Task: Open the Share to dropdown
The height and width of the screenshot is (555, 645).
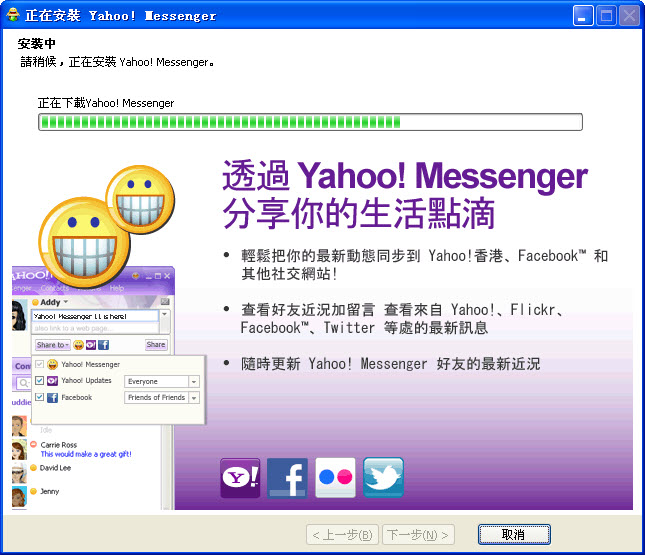Action: tap(53, 345)
